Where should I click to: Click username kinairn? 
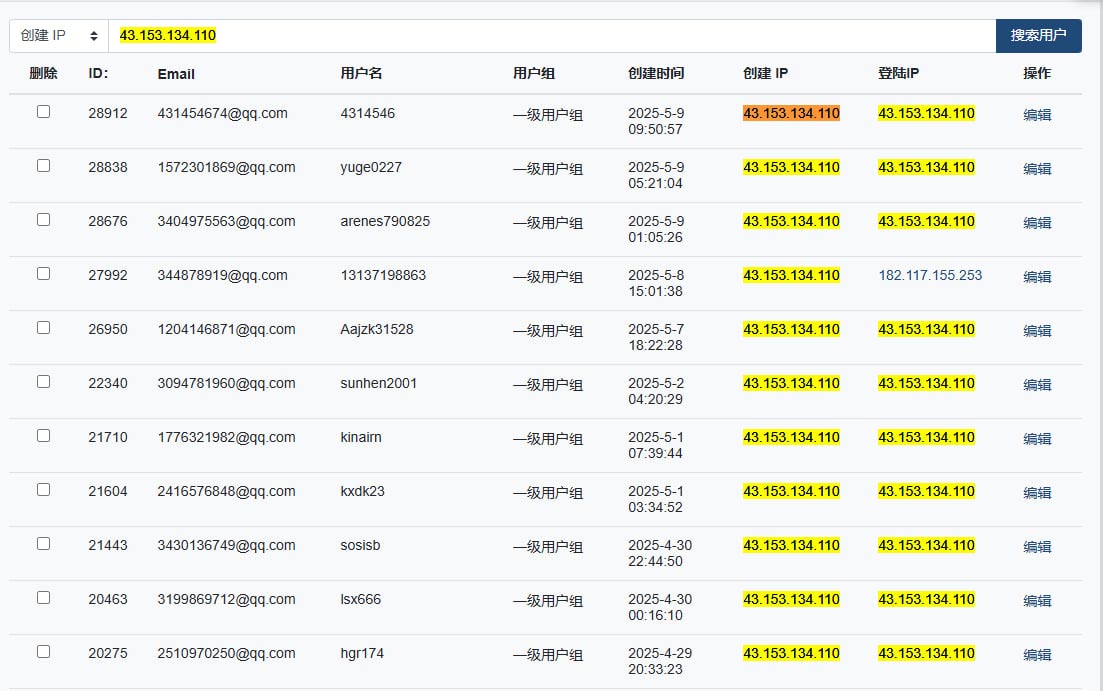click(x=361, y=438)
